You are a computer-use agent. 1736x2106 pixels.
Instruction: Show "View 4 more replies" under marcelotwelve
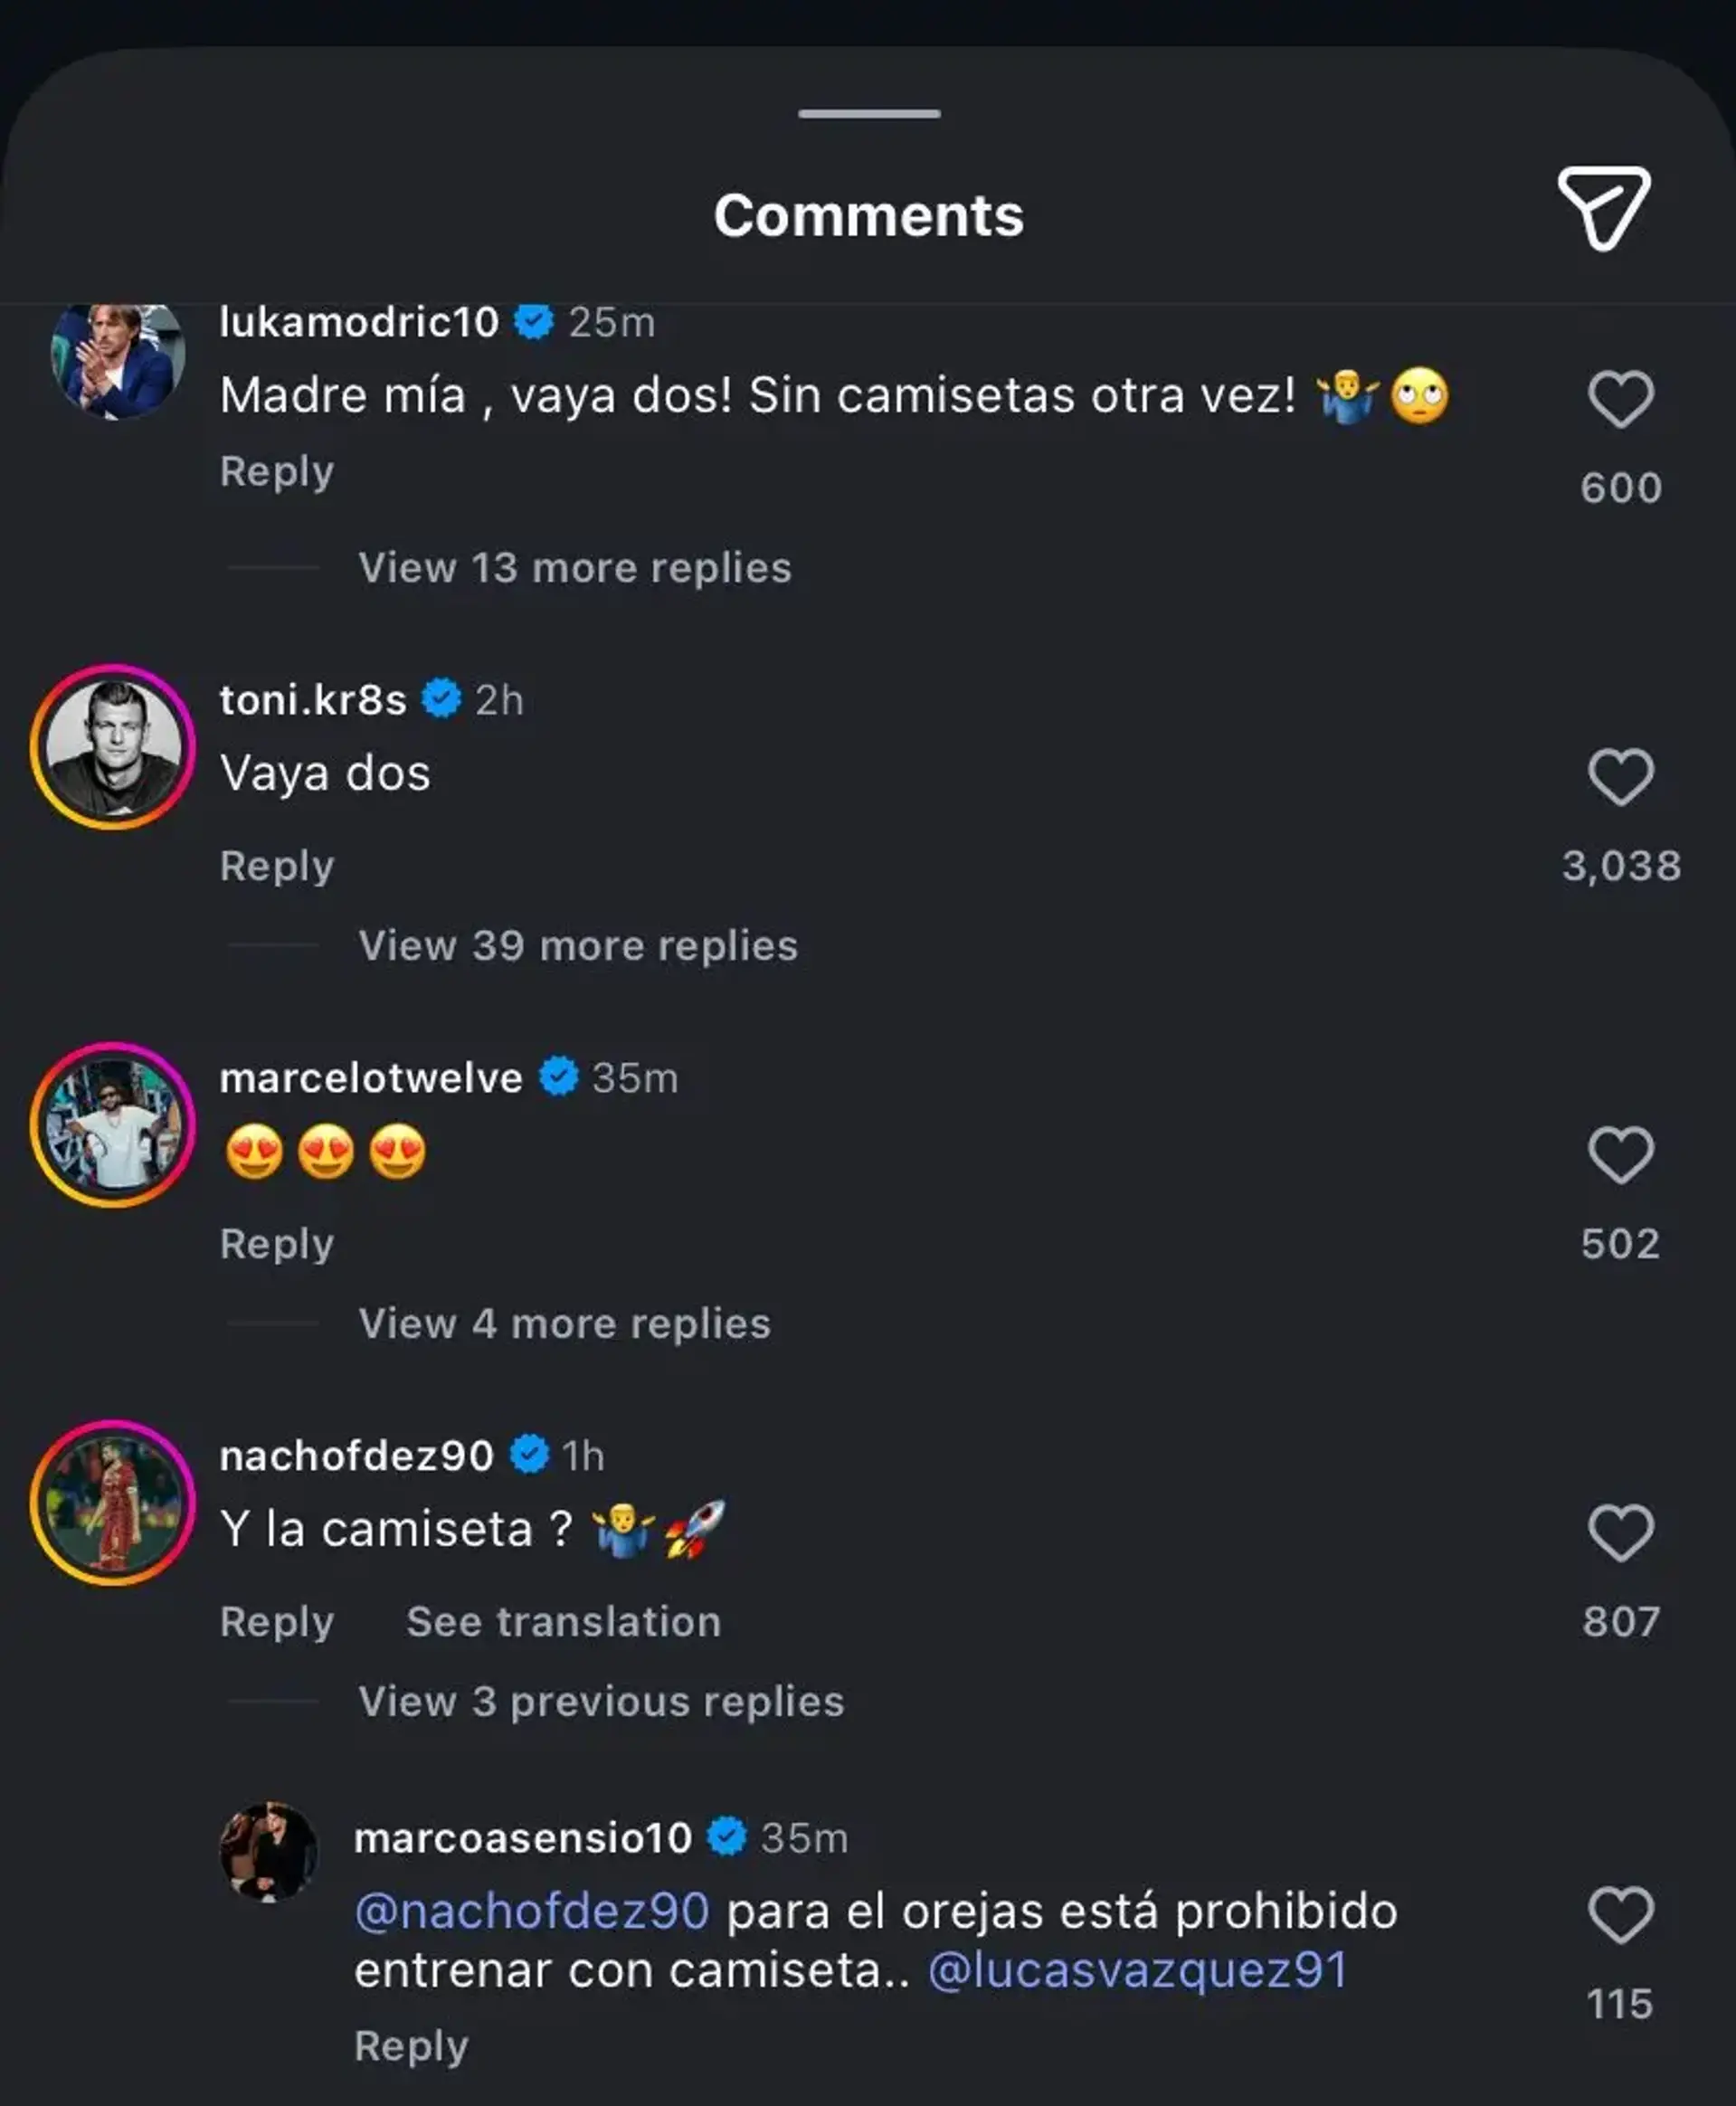[564, 1324]
